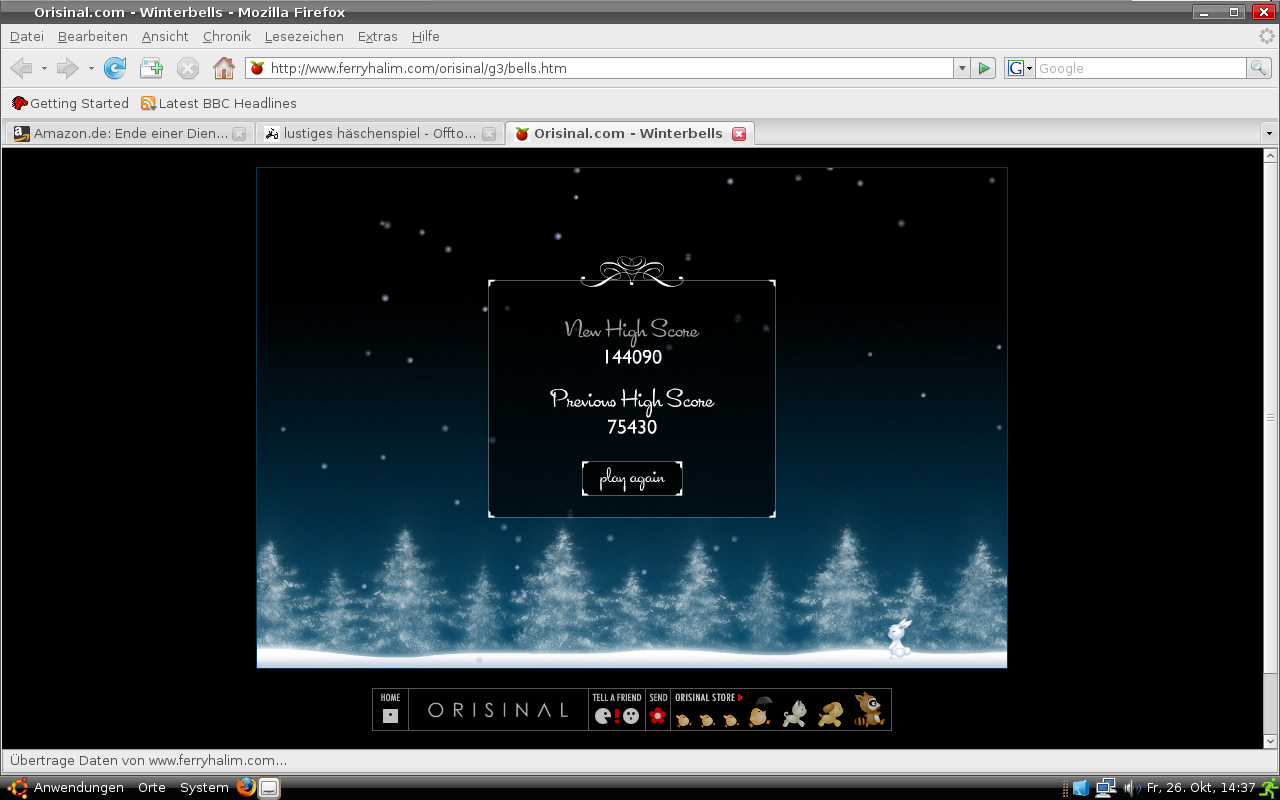Close the lustiges häschenspiel tab
The image size is (1280, 800).
tap(489, 134)
